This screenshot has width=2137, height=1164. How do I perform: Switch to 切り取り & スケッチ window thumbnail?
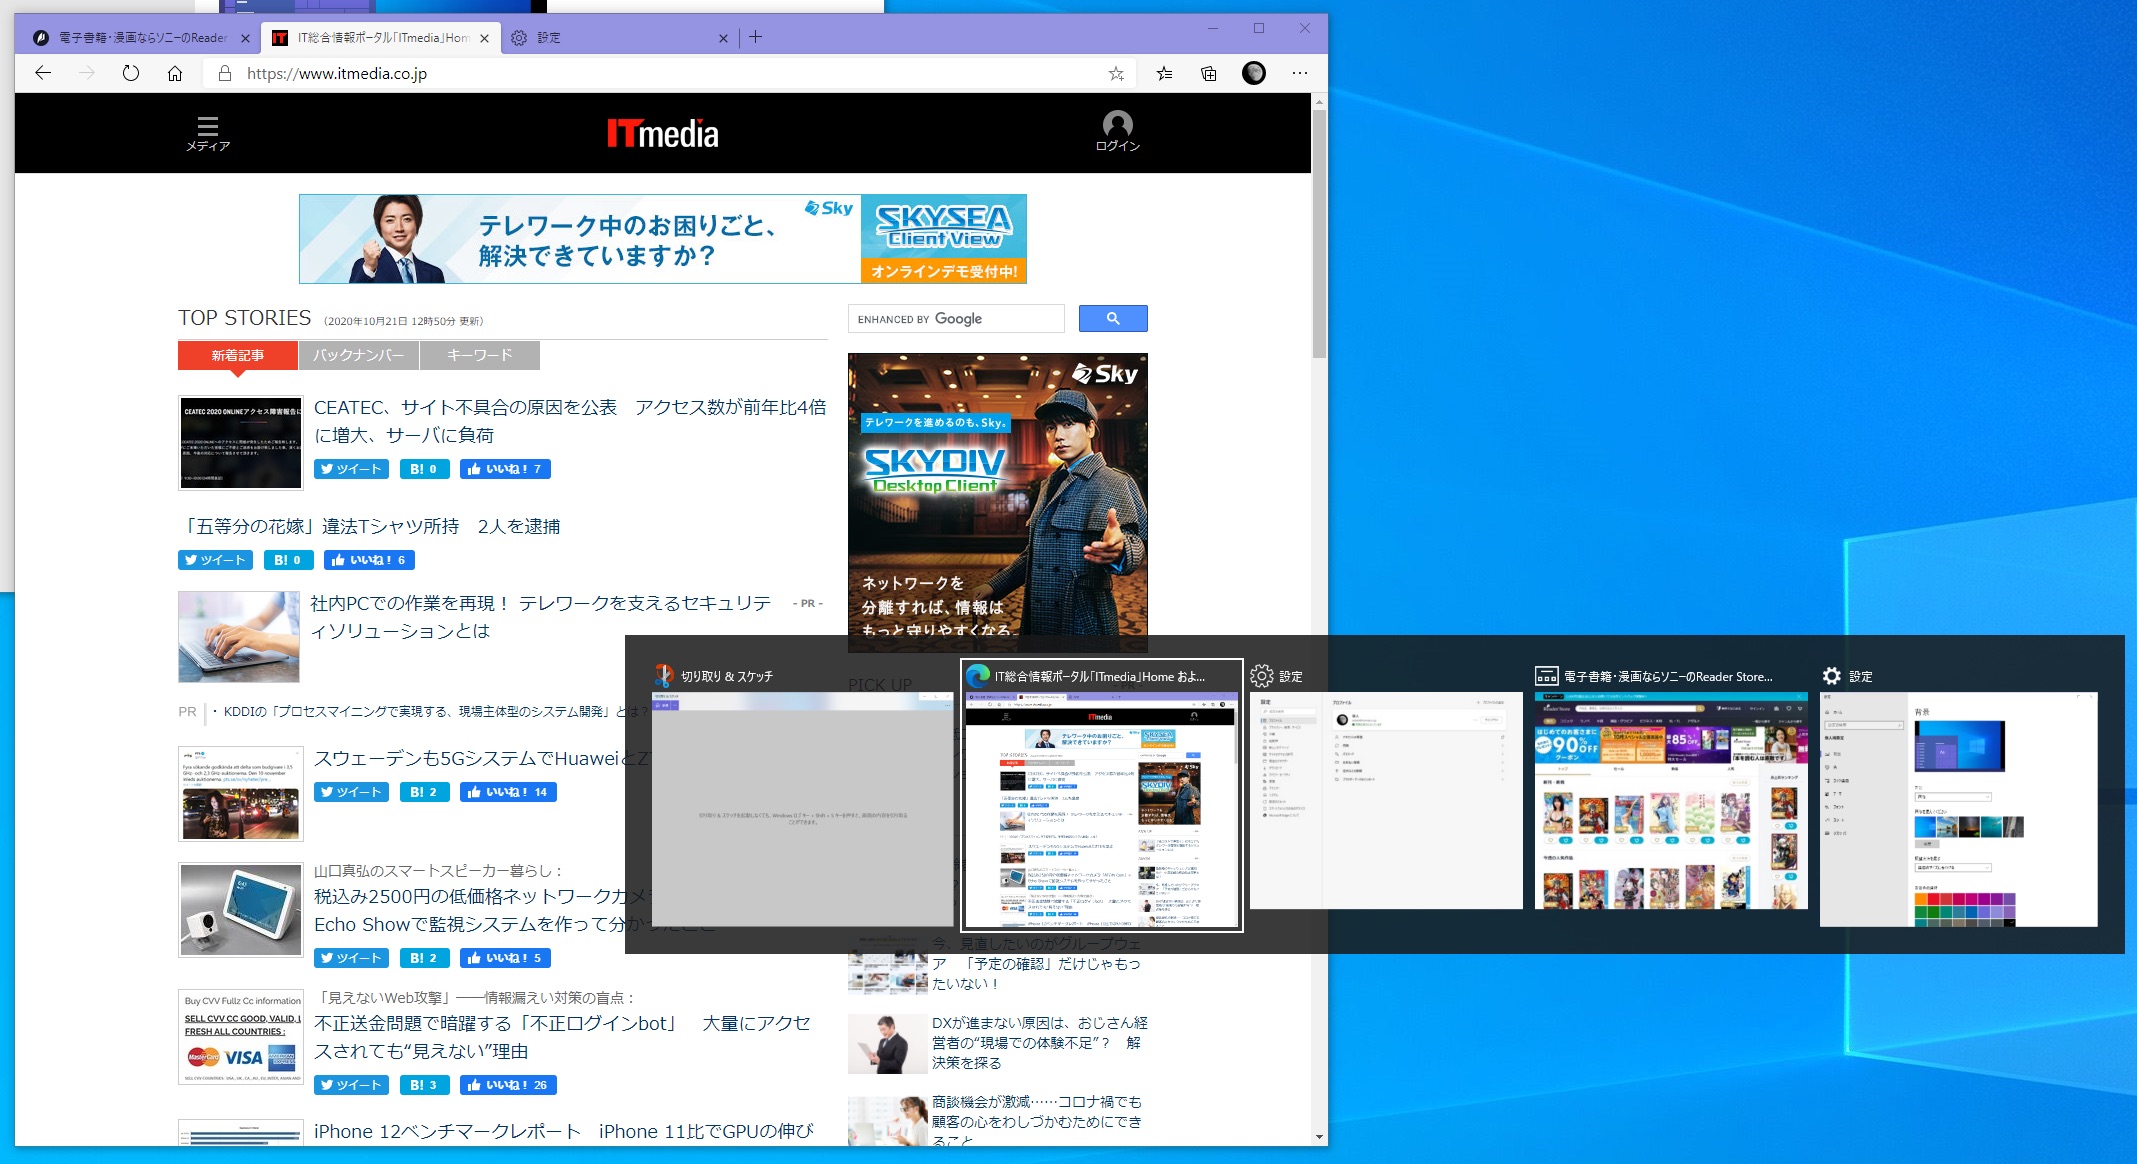(802, 809)
